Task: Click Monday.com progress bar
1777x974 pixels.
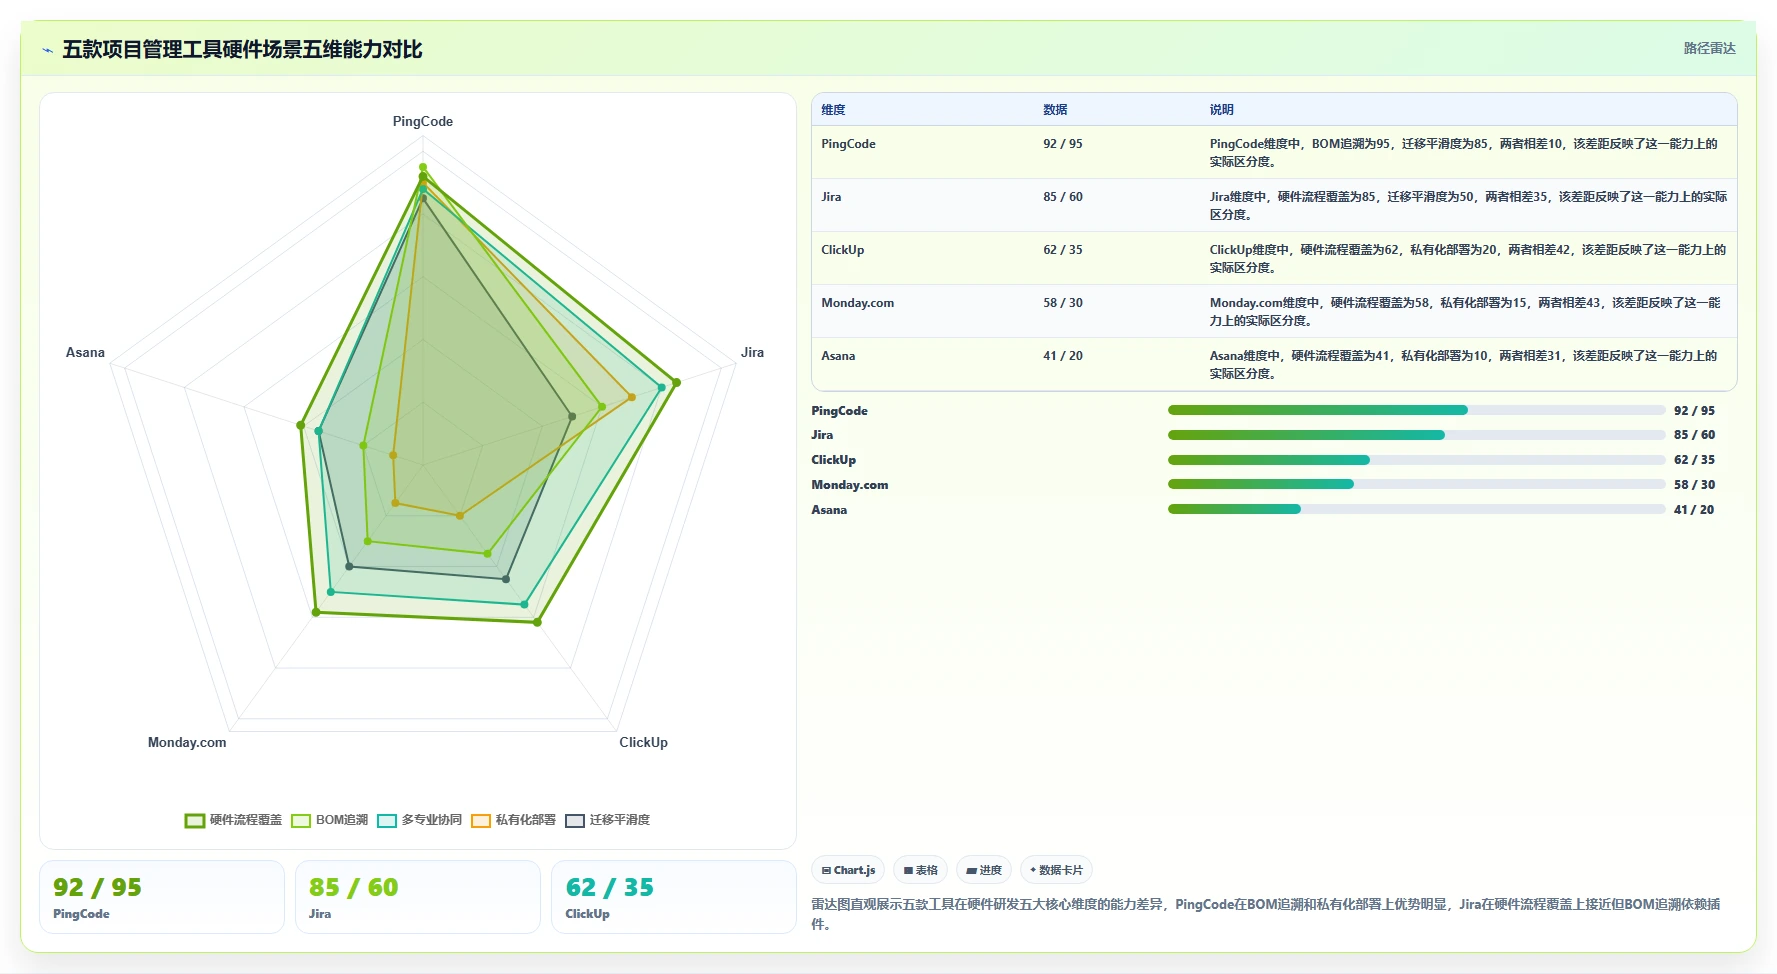Action: [x=1417, y=484]
